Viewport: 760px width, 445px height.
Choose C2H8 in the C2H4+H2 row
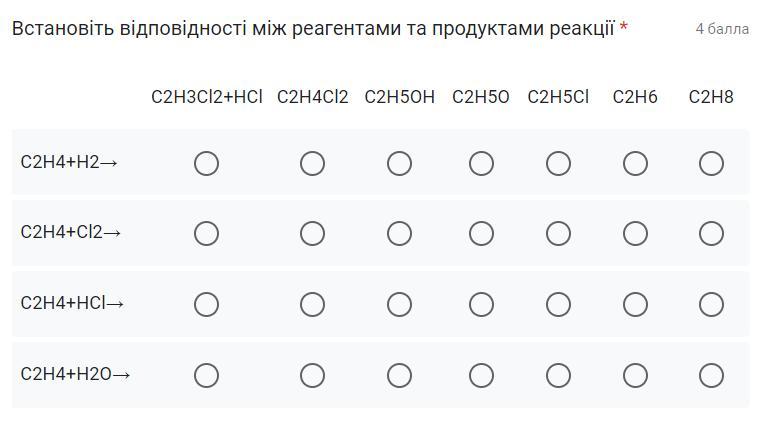point(711,163)
